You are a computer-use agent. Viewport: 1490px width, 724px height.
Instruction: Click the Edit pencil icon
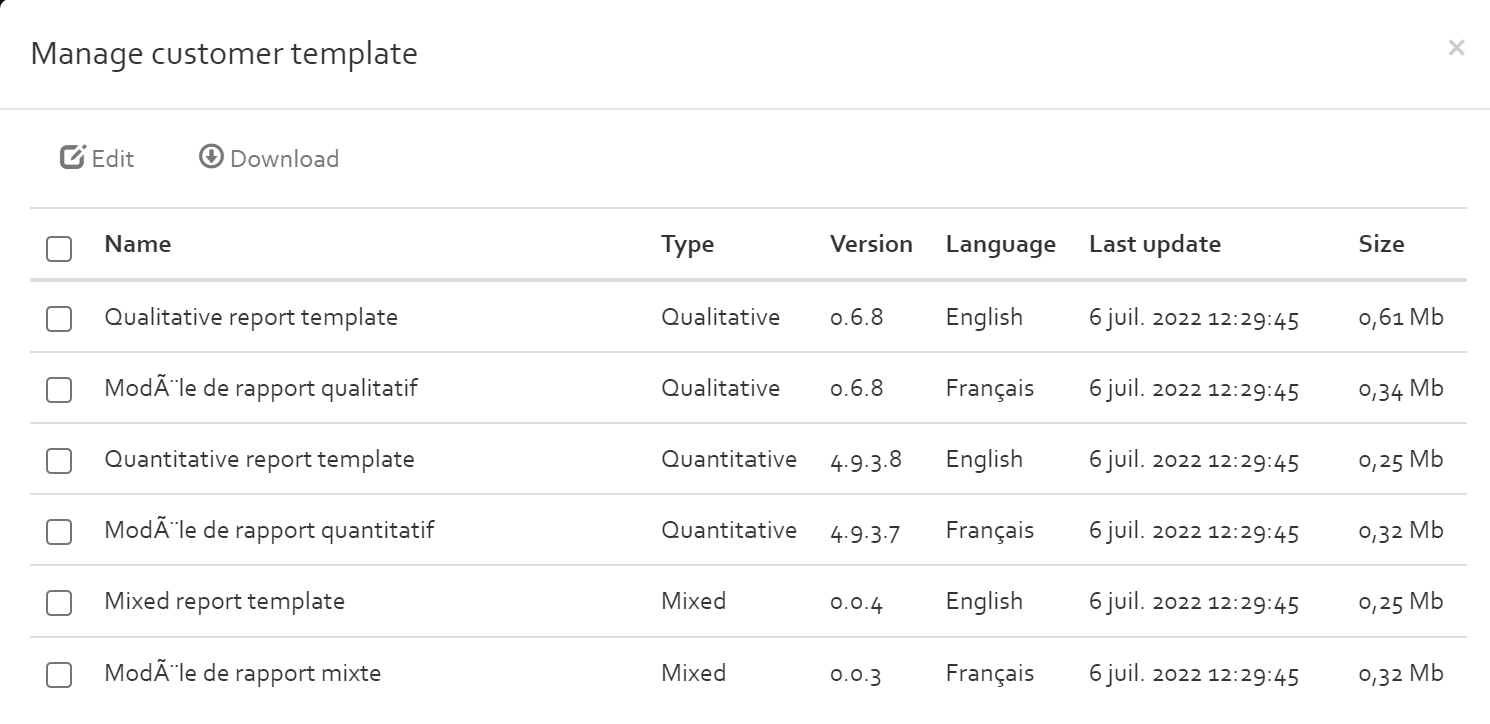pyautogui.click(x=73, y=157)
